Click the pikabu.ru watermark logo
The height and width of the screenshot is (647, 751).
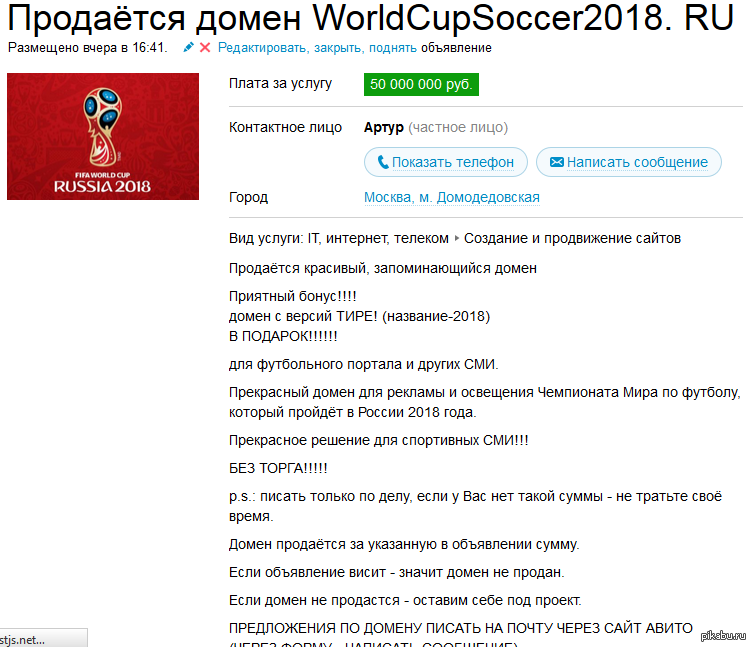pyautogui.click(x=723, y=636)
